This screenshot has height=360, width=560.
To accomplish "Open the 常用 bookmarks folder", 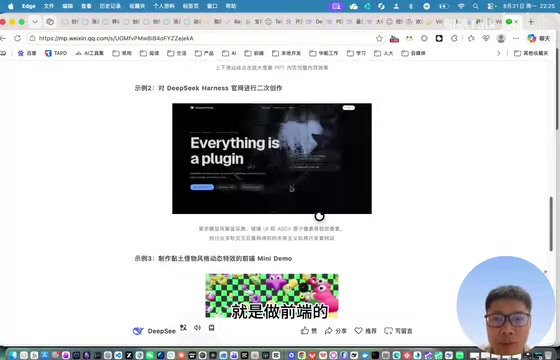I will point(122,53).
